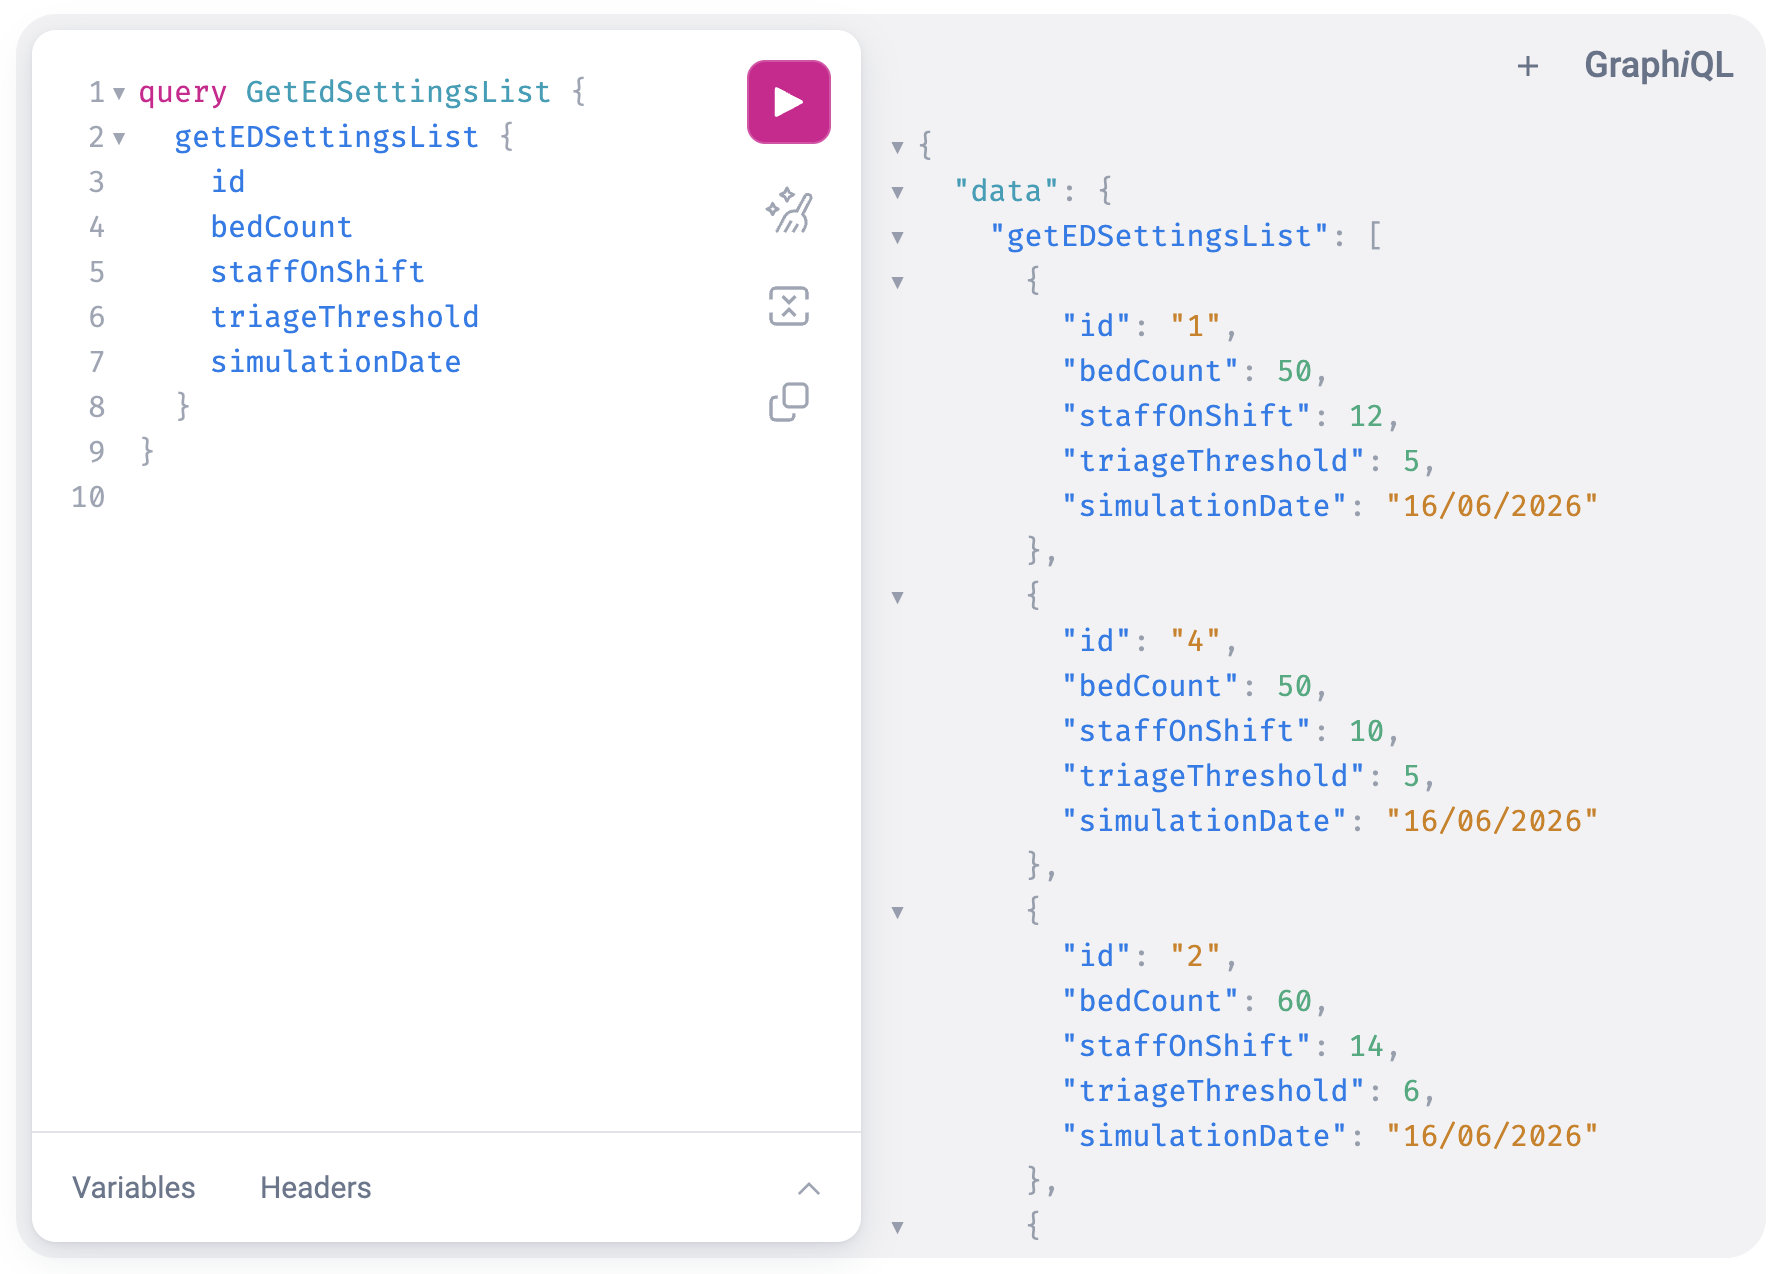Screen dimensions: 1788x1274
Task: Prettify the query with the sparkle brush icon
Action: tap(788, 210)
